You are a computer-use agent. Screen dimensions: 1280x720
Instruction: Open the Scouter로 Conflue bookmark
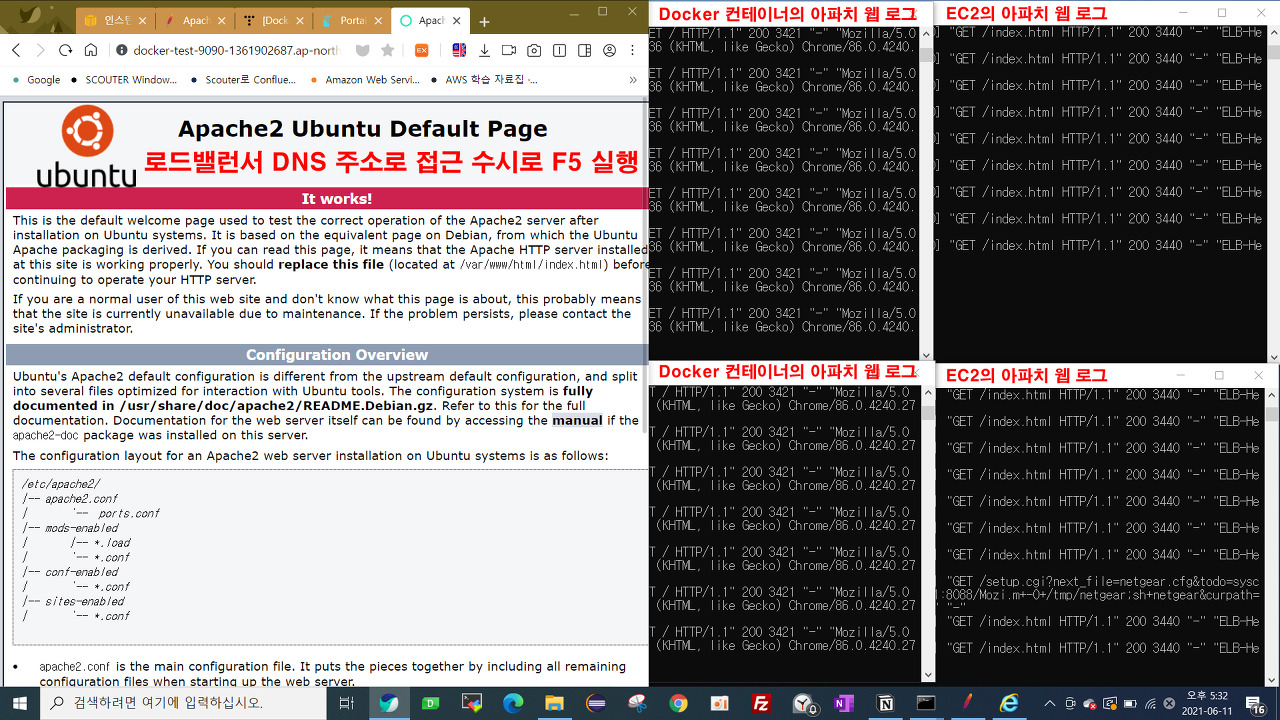pos(243,80)
